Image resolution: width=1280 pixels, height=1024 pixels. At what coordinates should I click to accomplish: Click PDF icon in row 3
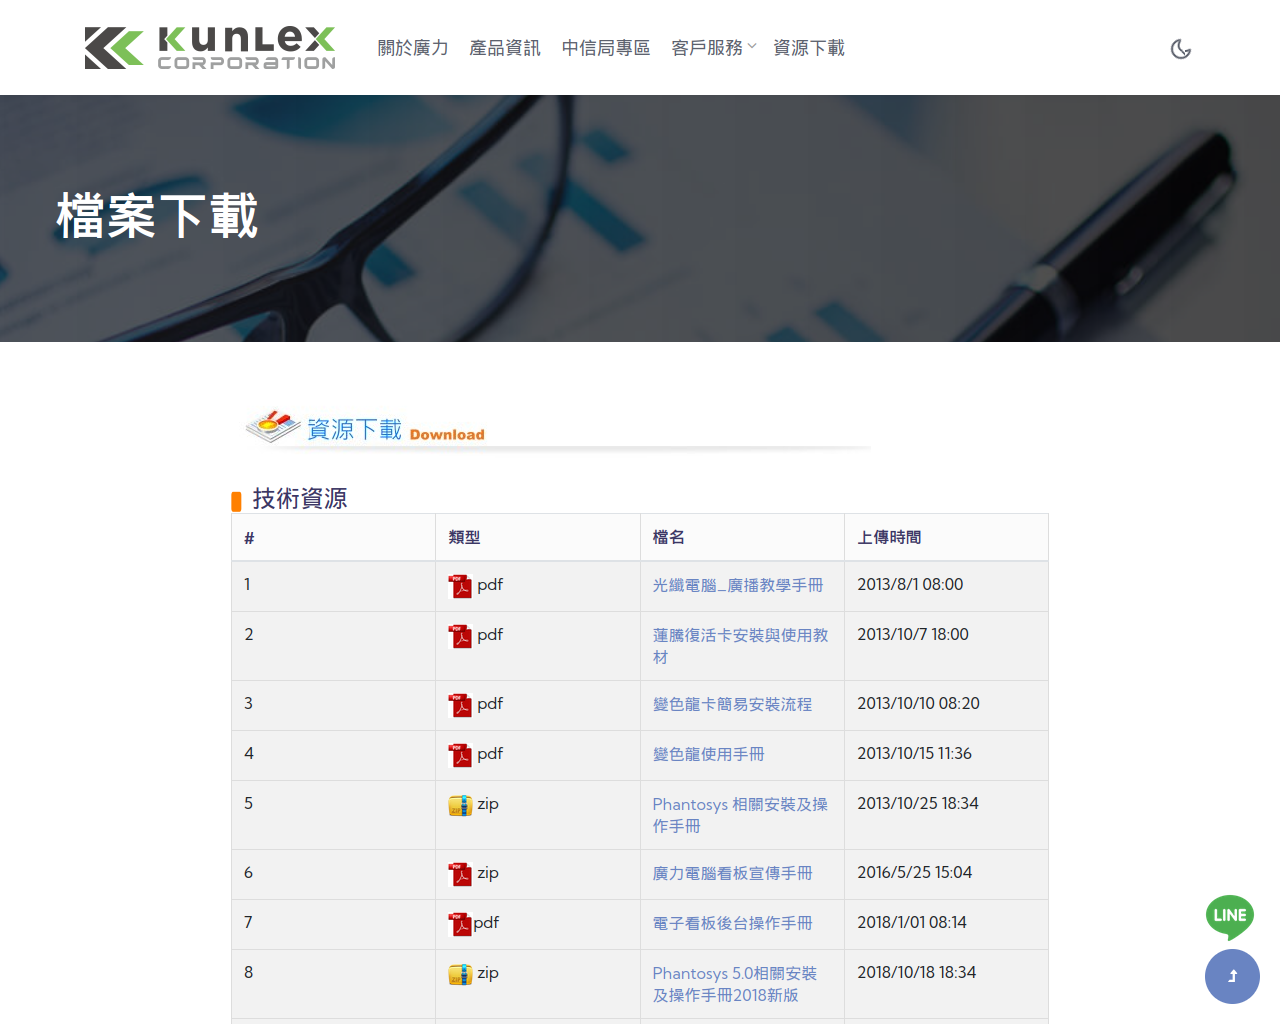[x=460, y=705]
